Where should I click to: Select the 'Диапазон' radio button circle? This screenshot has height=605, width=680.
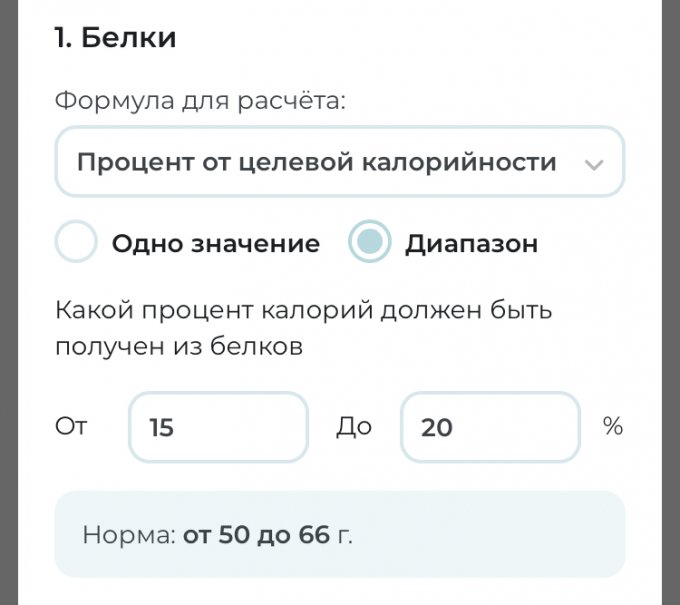pyautogui.click(x=369, y=243)
